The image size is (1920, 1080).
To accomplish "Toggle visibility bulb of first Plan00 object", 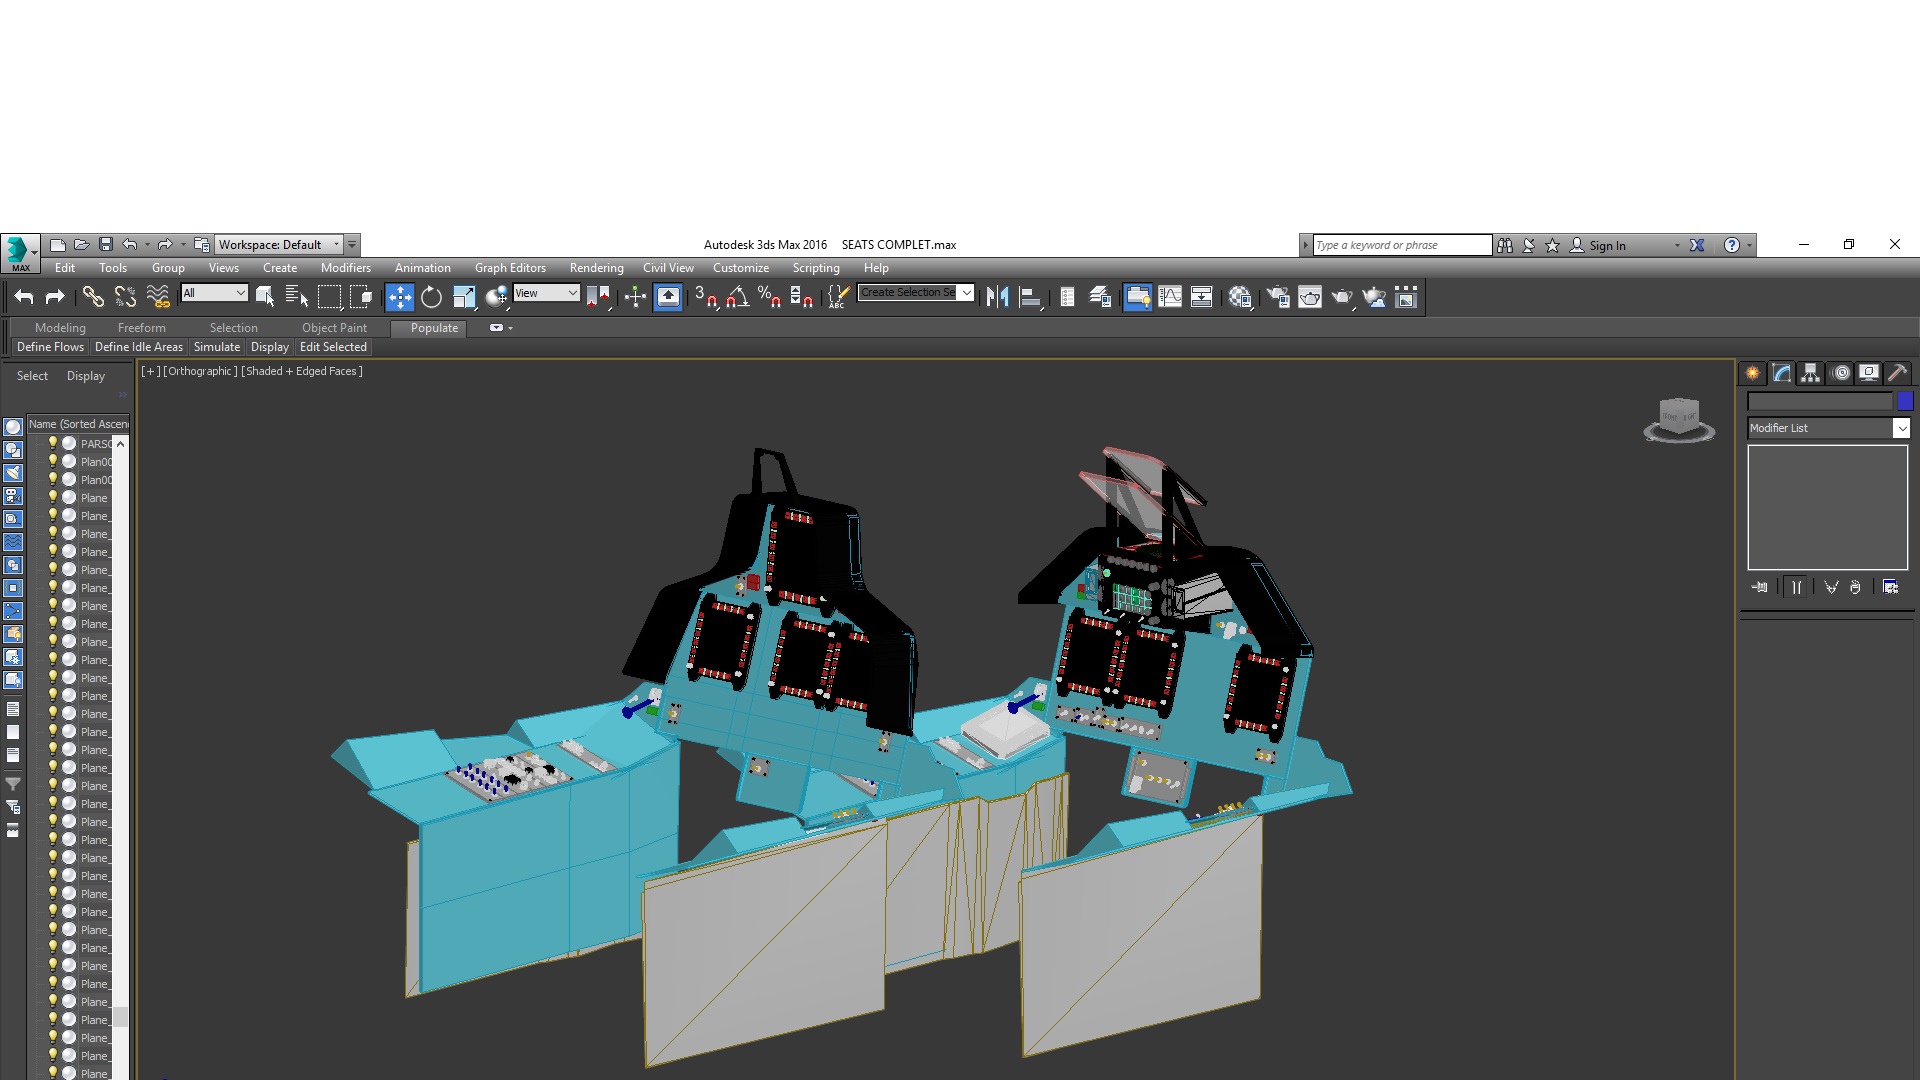I will click(53, 461).
